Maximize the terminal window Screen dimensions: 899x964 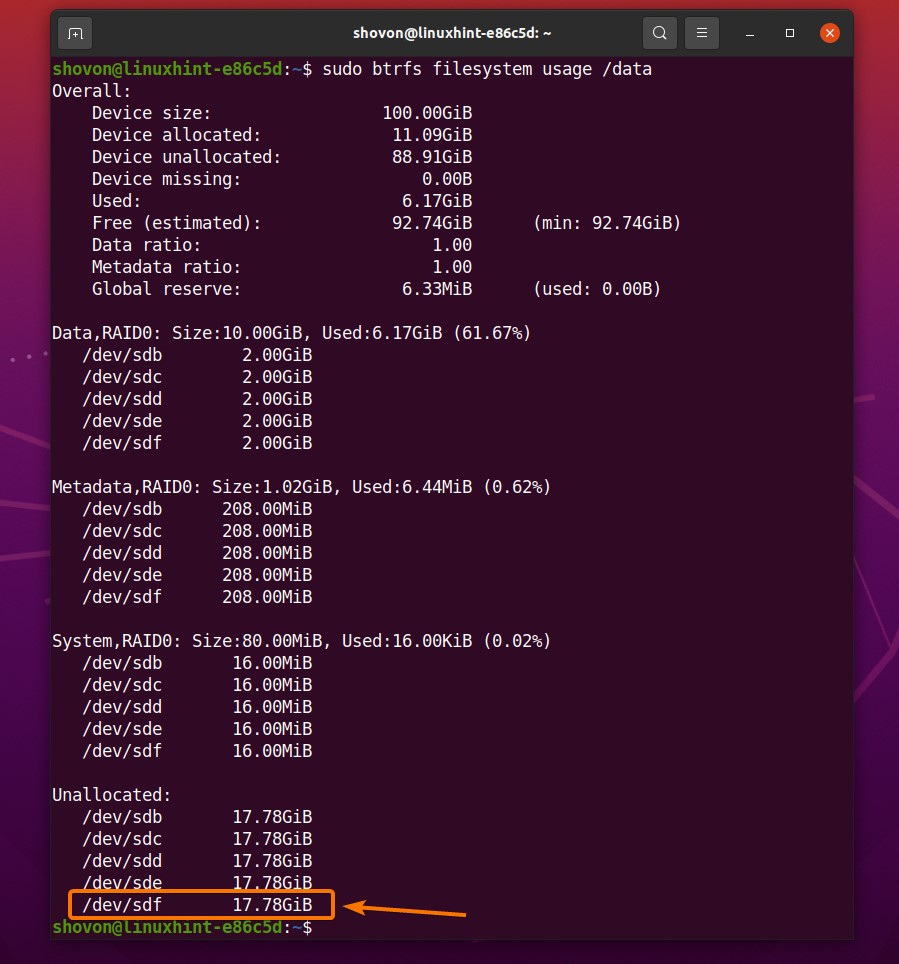789,33
